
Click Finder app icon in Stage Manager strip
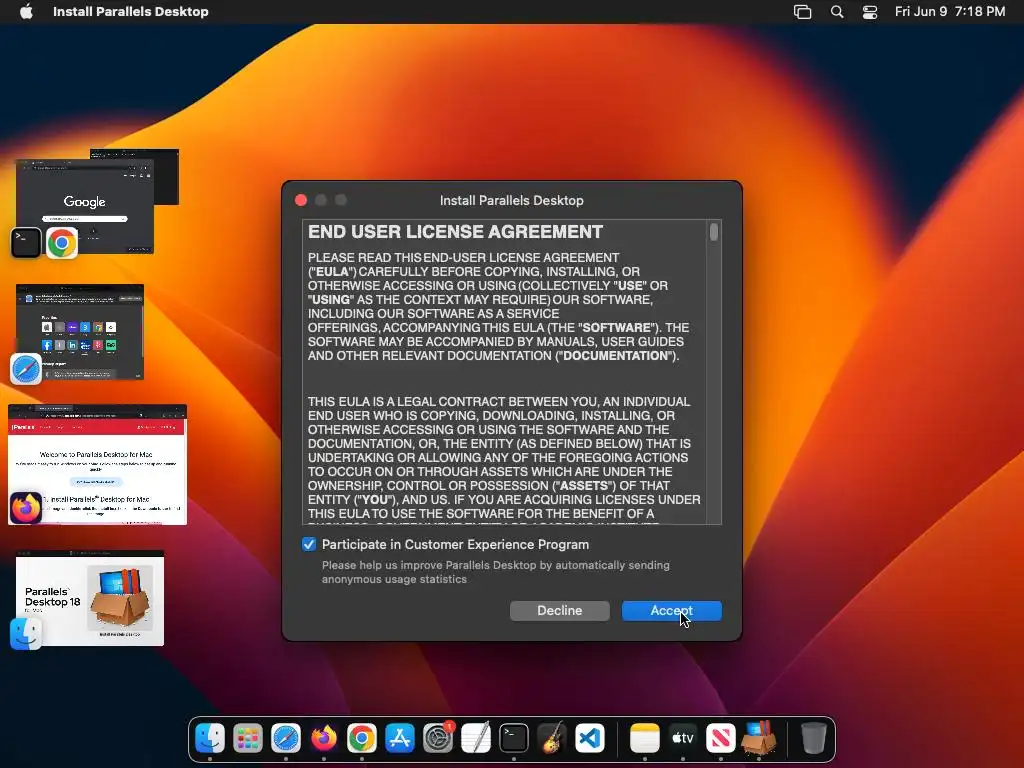[26, 633]
